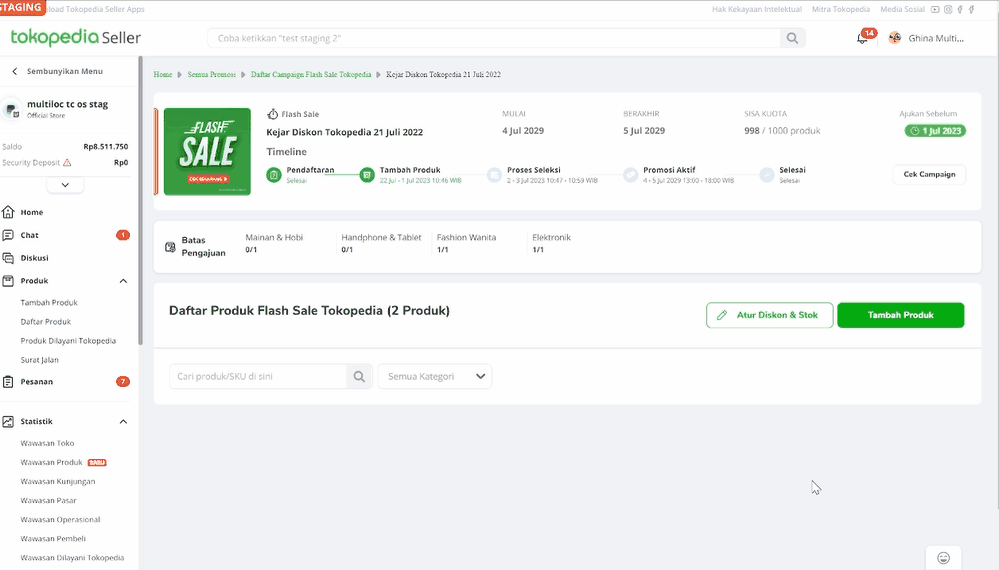Expand the saldo details chevron

[x=65, y=185]
